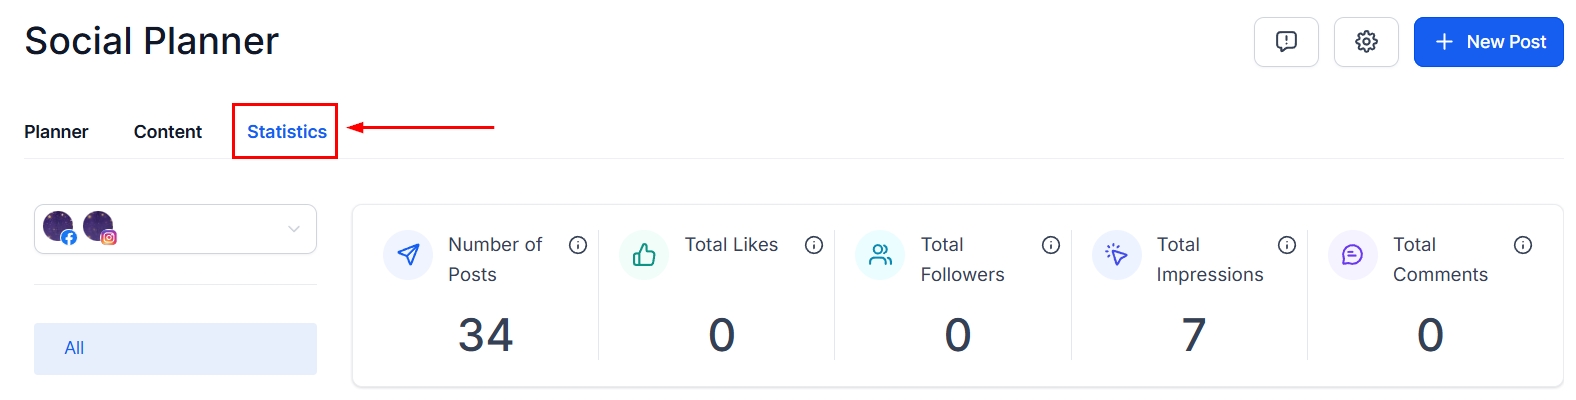
Task: Click the Total Followers people icon
Action: [x=880, y=255]
